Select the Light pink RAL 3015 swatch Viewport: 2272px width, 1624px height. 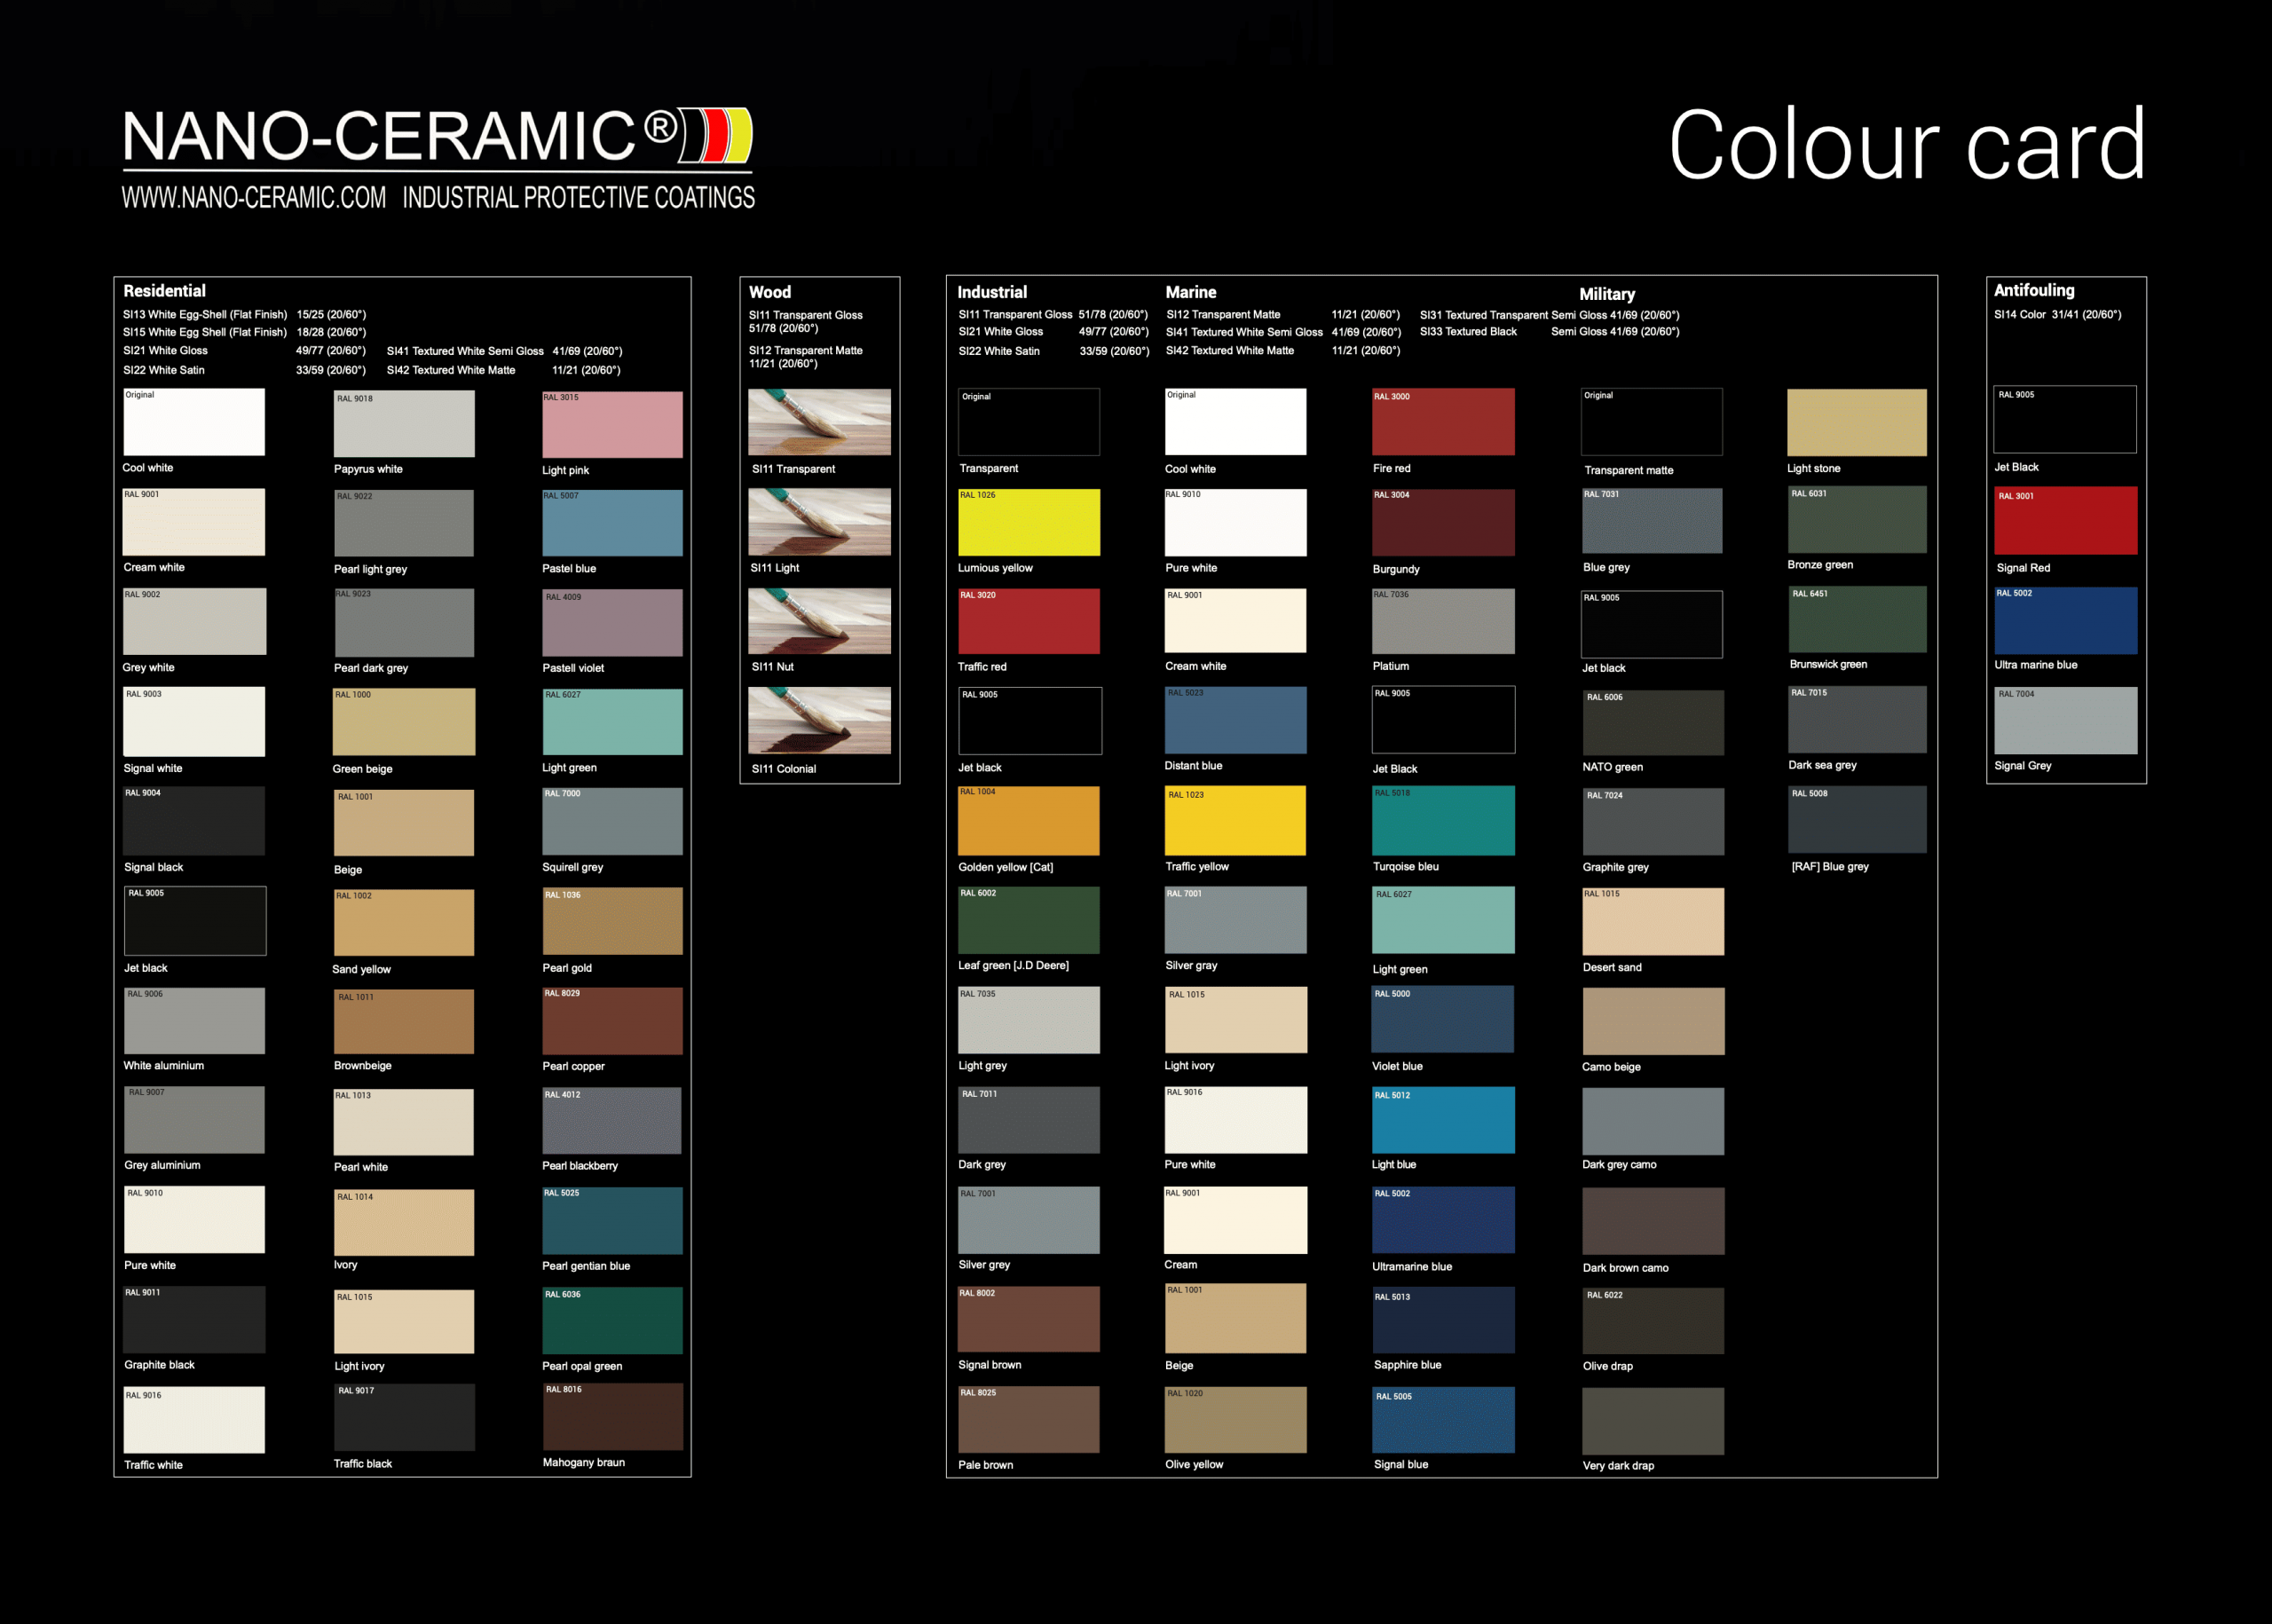[612, 424]
